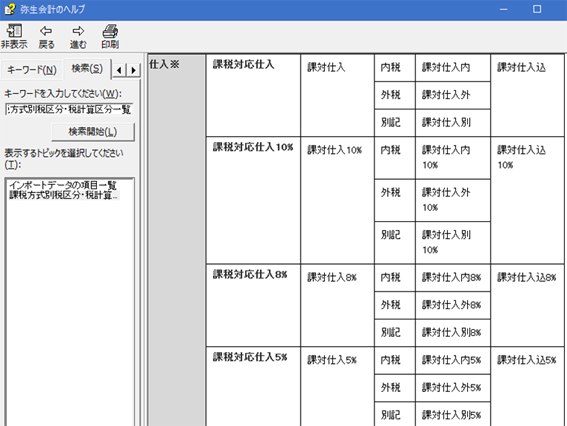Select the 課税方式別税区分・税計算 topic

64,195
